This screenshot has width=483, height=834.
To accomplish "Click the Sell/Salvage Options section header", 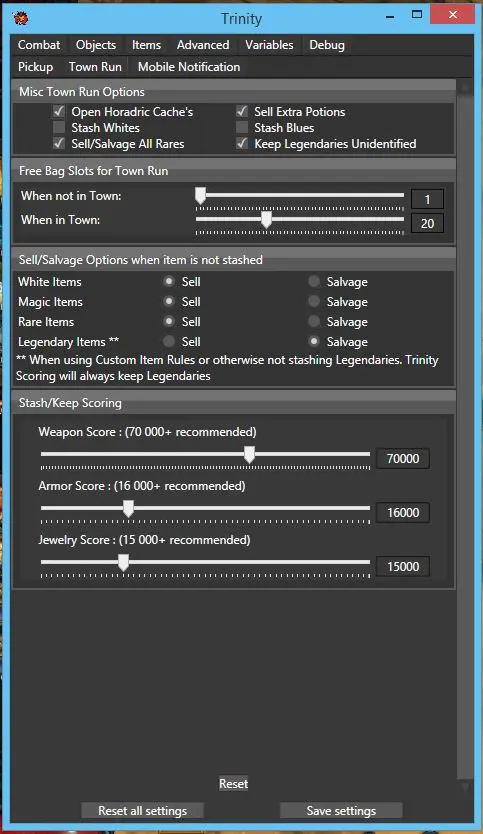I will pyautogui.click(x=234, y=260).
